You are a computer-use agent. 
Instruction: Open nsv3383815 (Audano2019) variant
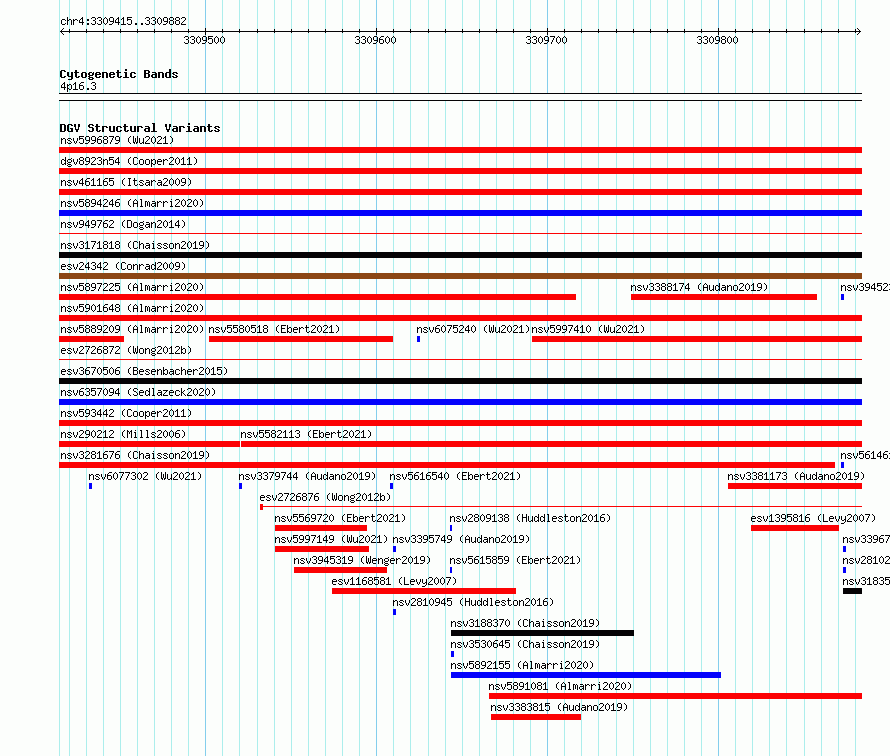tap(559, 707)
